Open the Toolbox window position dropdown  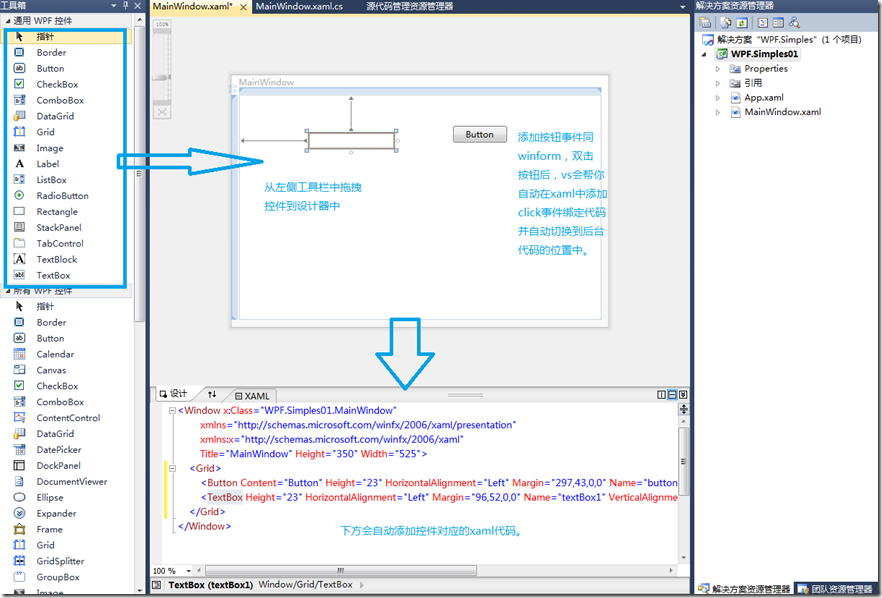click(x=114, y=6)
